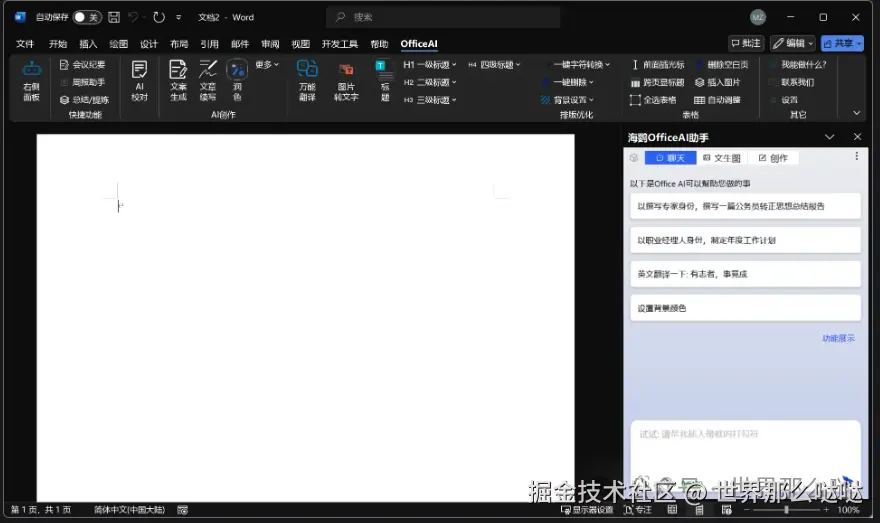880x523 pixels.
Task: Click the undo arrow in title bar
Action: pos(134,17)
